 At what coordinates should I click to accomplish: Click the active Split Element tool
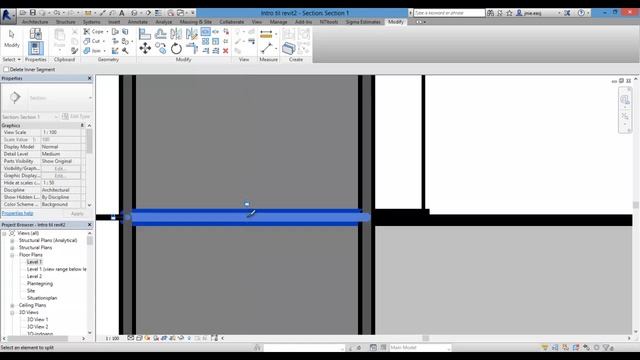205,32
